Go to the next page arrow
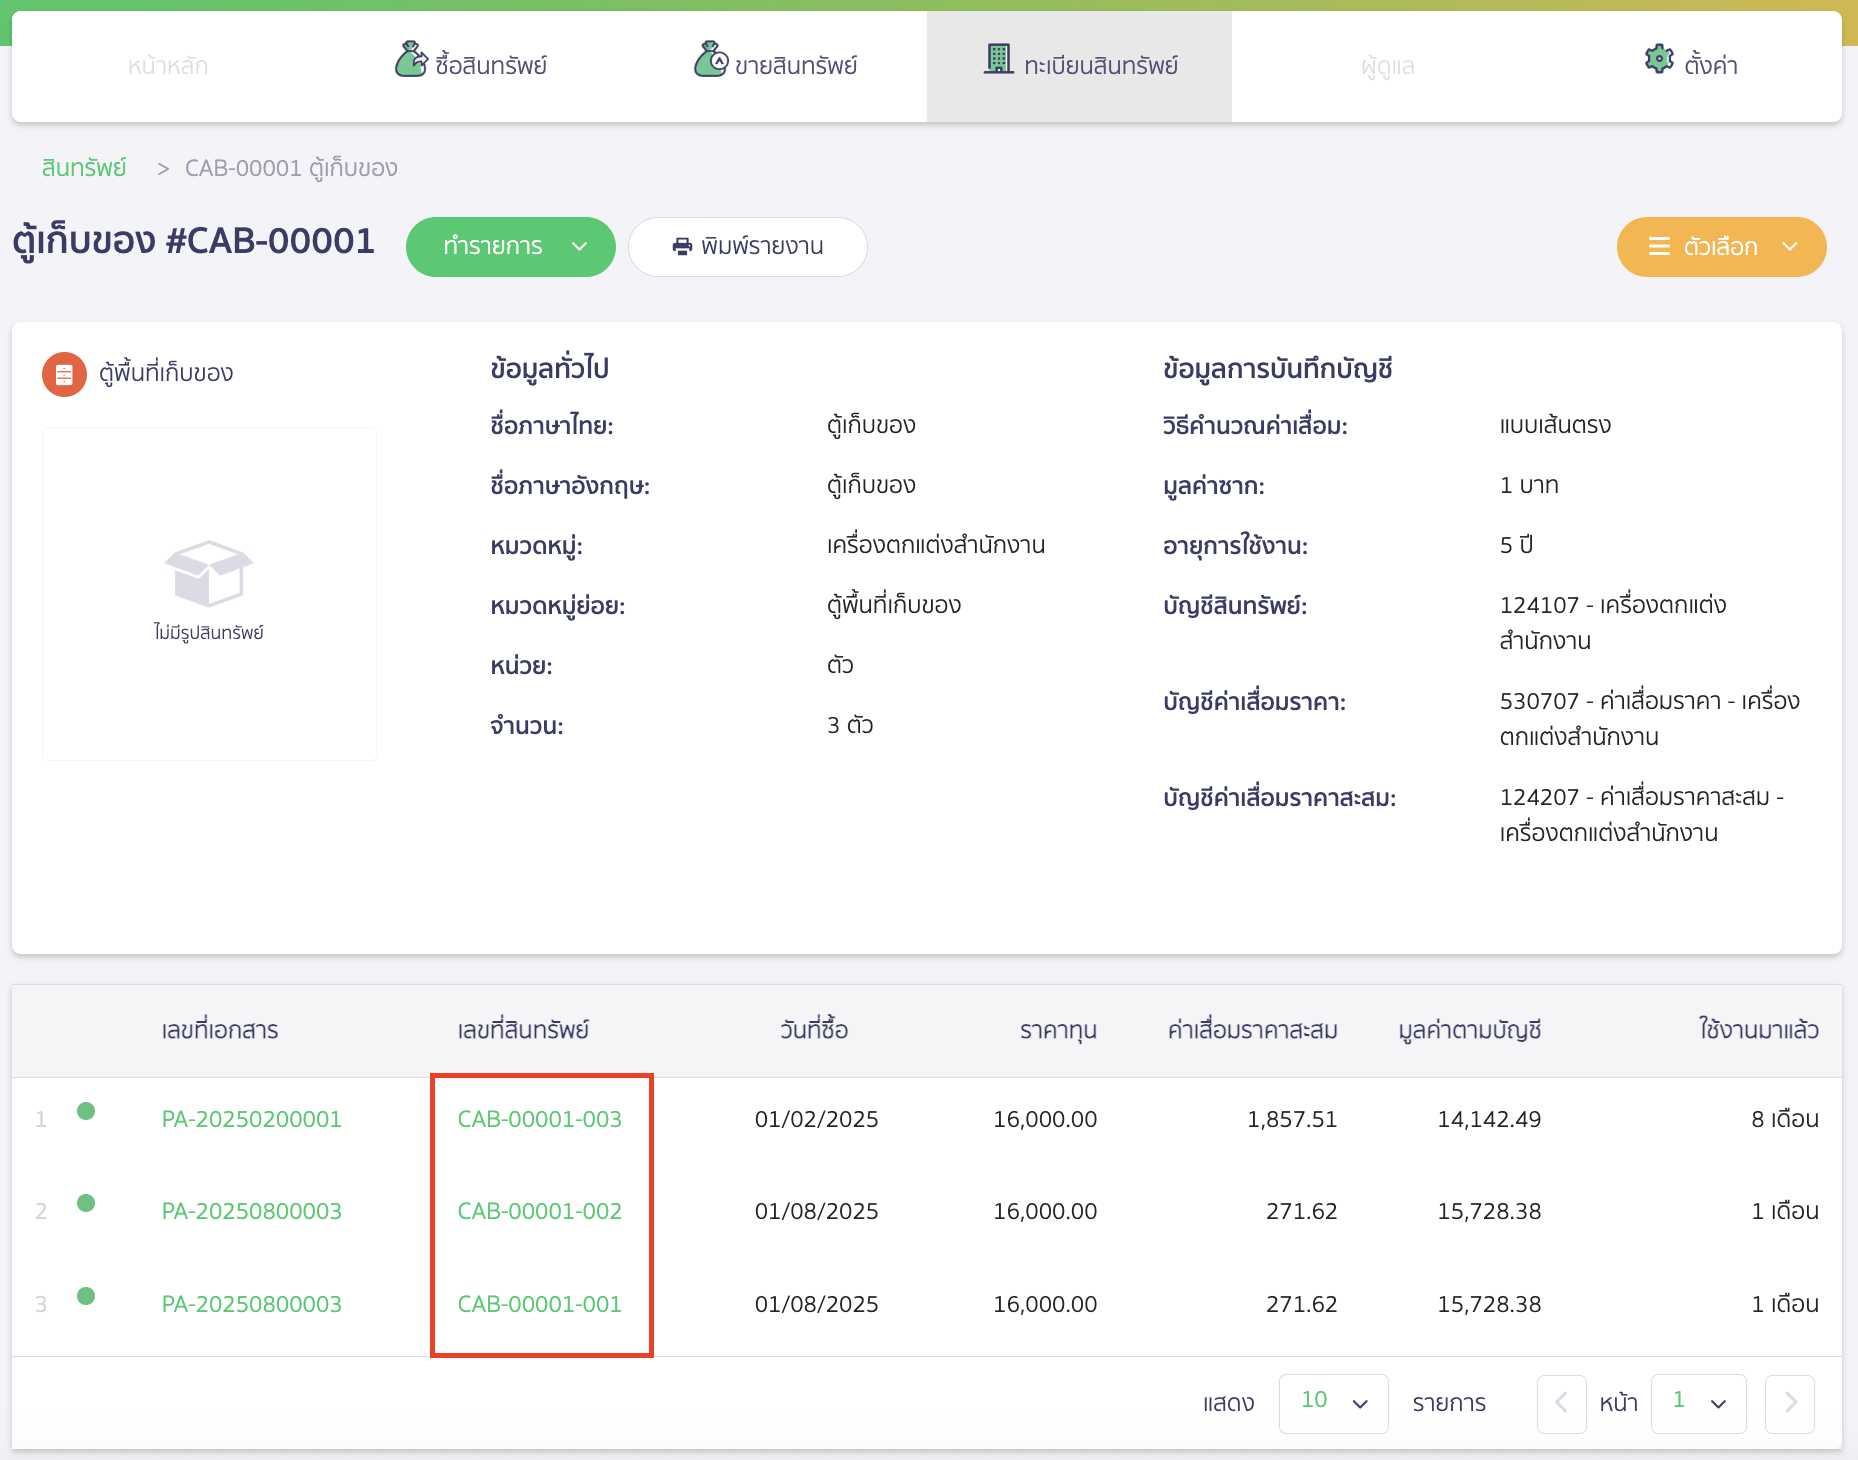1858x1460 pixels. pos(1790,1403)
